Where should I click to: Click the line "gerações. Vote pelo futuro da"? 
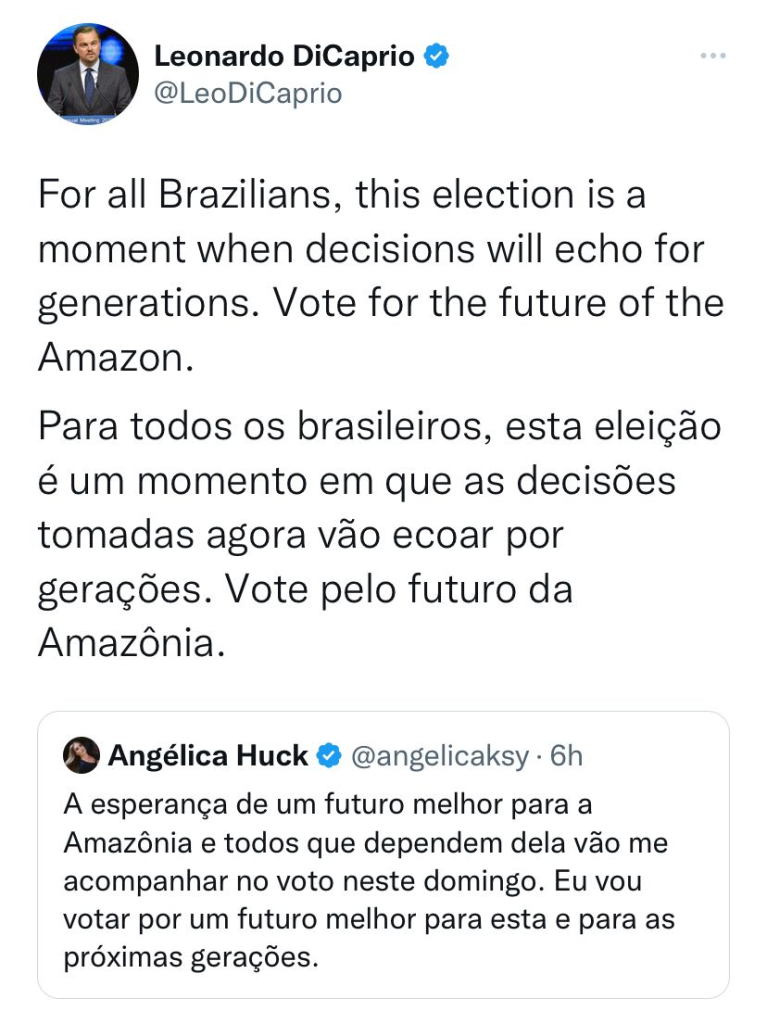pos(305,590)
